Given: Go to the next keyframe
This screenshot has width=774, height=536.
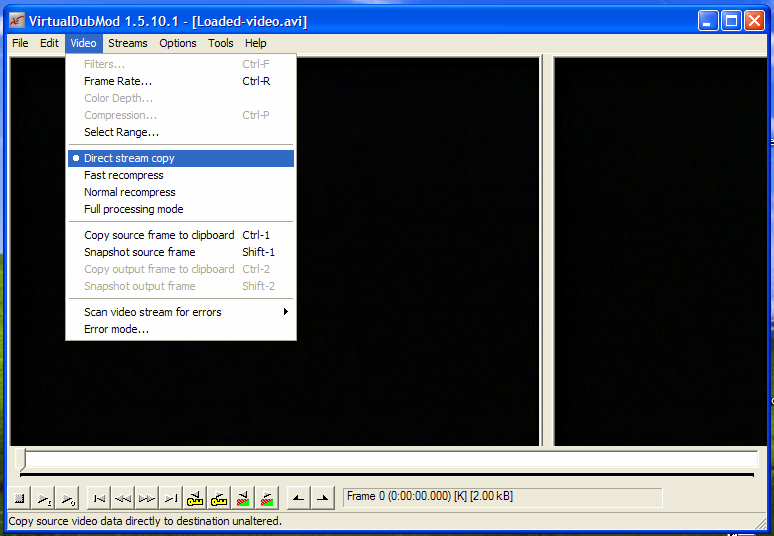Looking at the screenshot, I should pyautogui.click(x=219, y=498).
